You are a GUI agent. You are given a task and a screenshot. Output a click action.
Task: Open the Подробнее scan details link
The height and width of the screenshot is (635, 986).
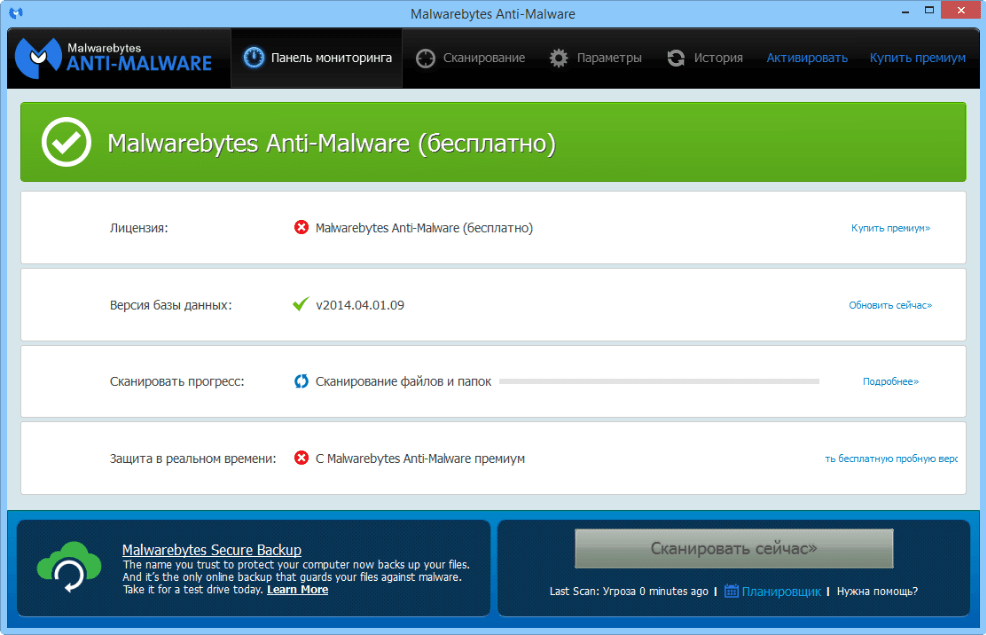[x=890, y=382]
